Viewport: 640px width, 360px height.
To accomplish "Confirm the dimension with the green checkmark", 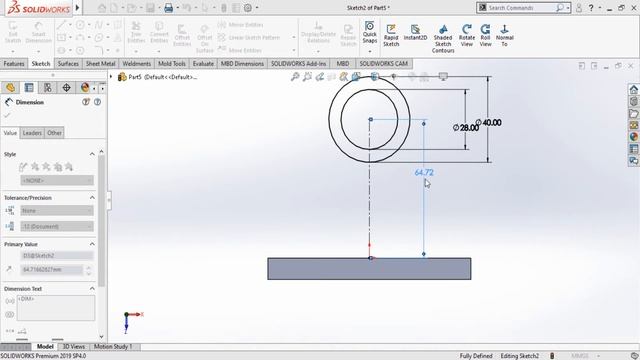I will click(7, 116).
